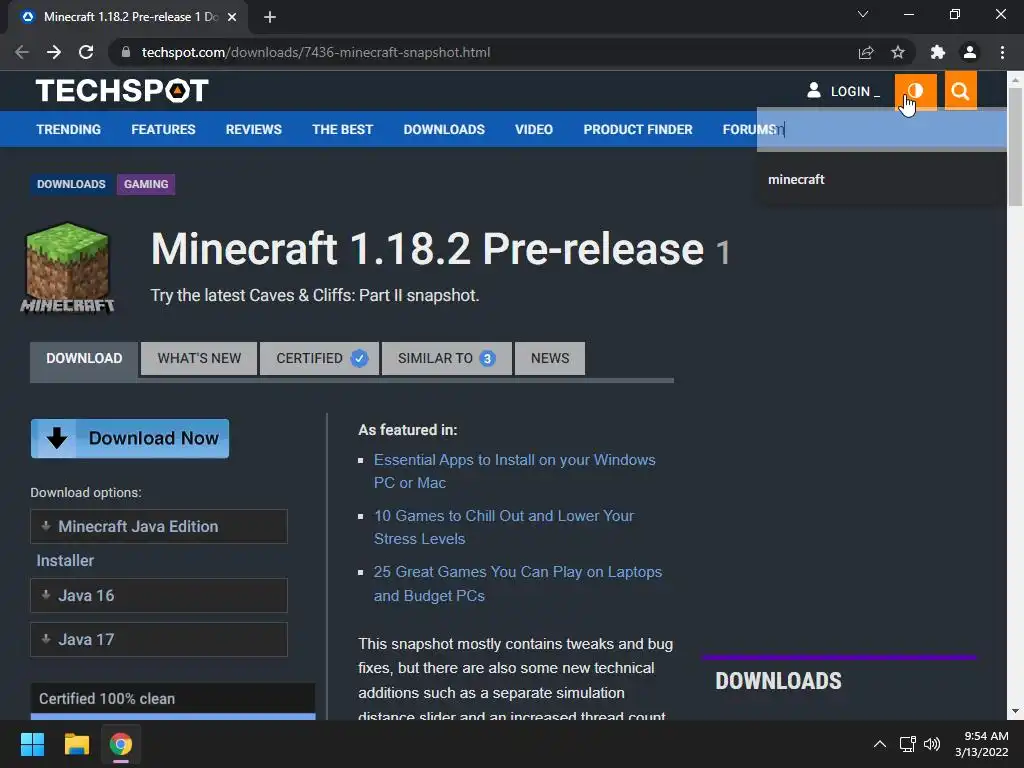Open Essential Apps to Install link
This screenshot has width=1024, height=768.
tap(515, 471)
